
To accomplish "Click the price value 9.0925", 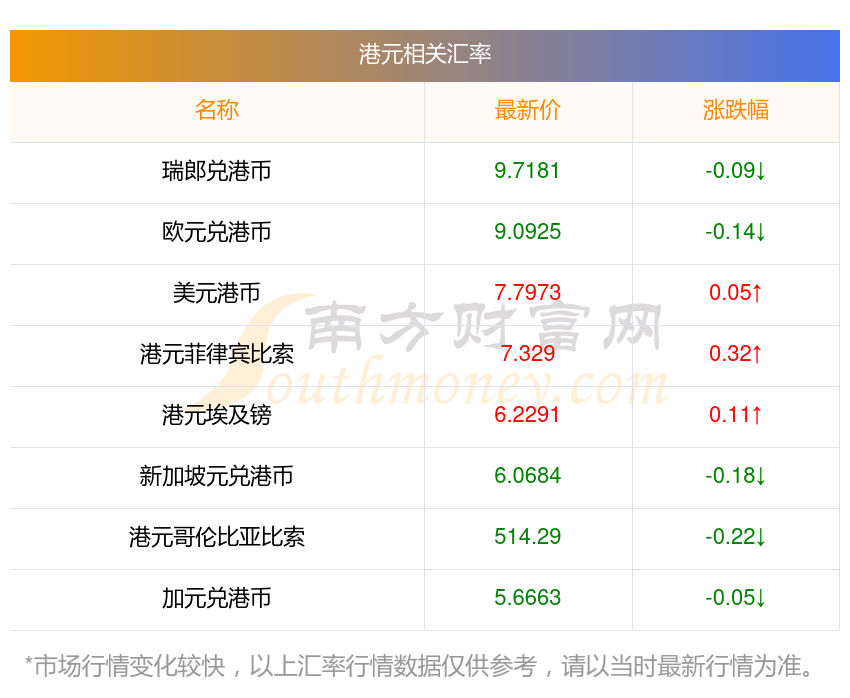I will [527, 232].
